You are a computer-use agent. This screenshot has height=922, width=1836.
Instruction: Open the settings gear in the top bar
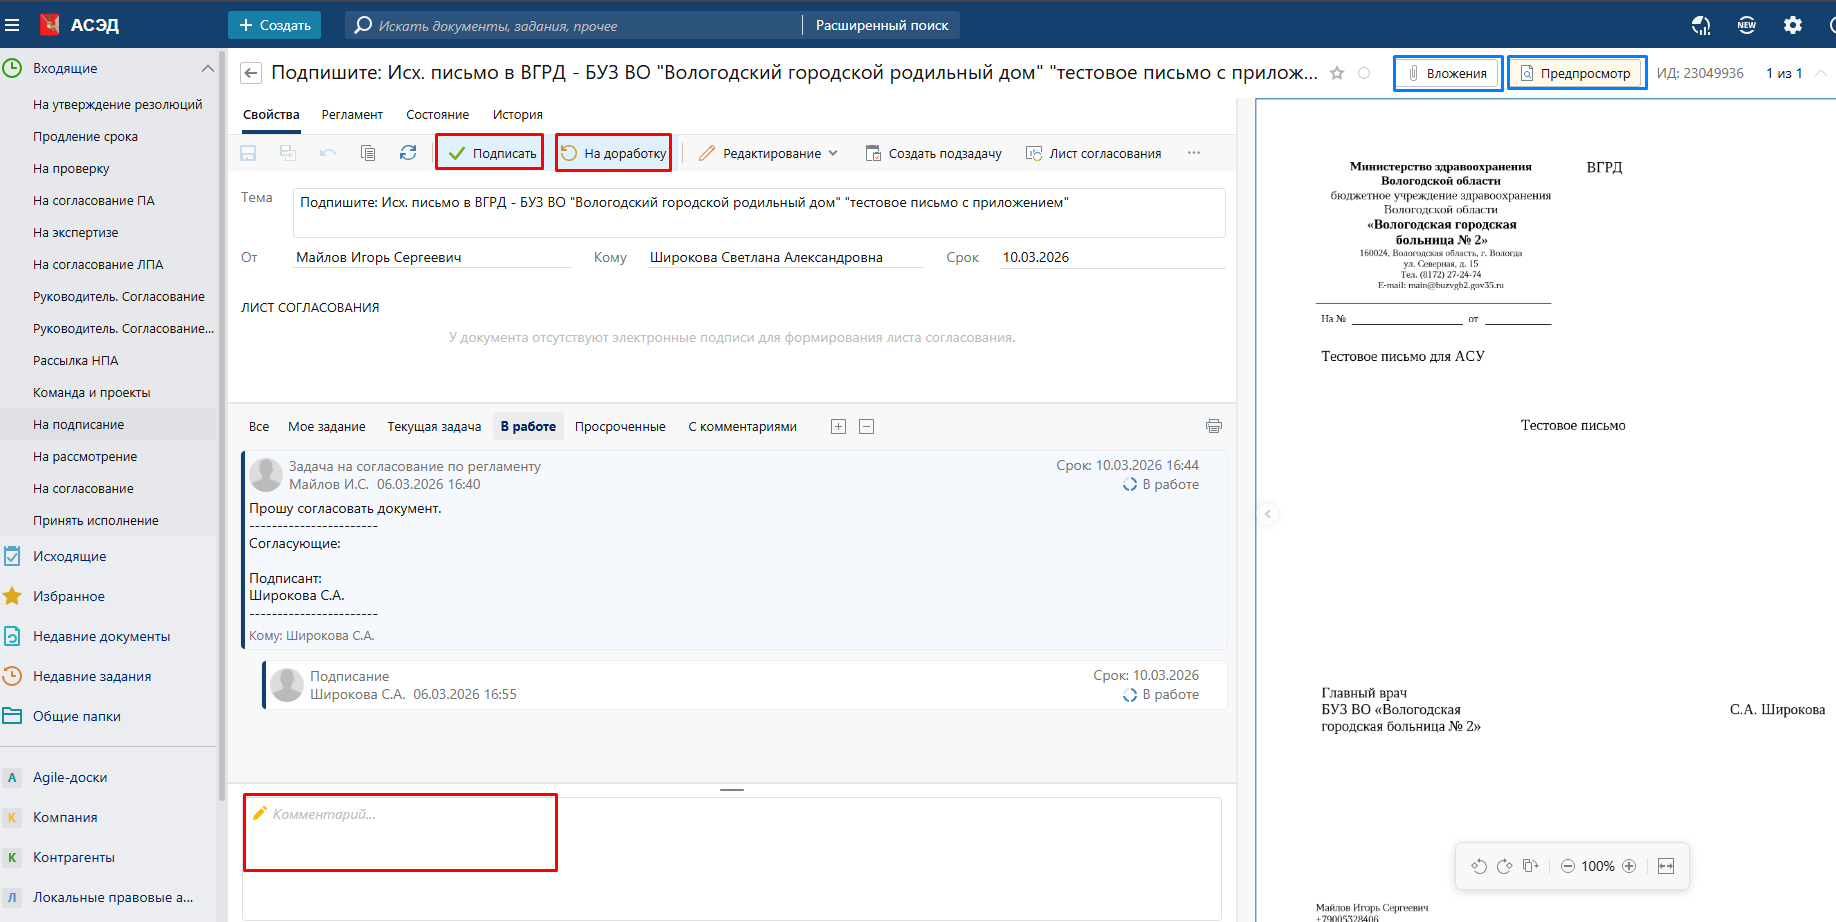click(1793, 25)
